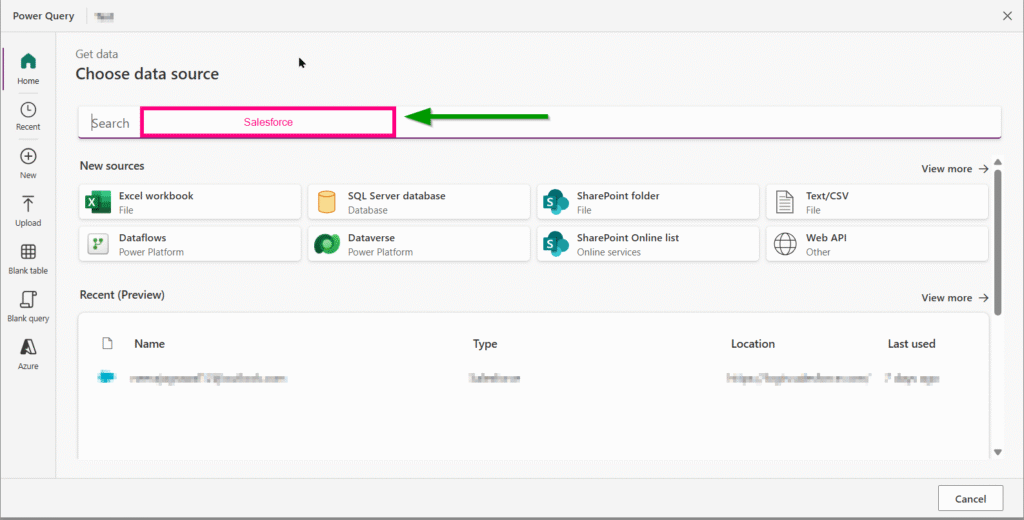Pick the Text/CSV document icon

pos(784,203)
